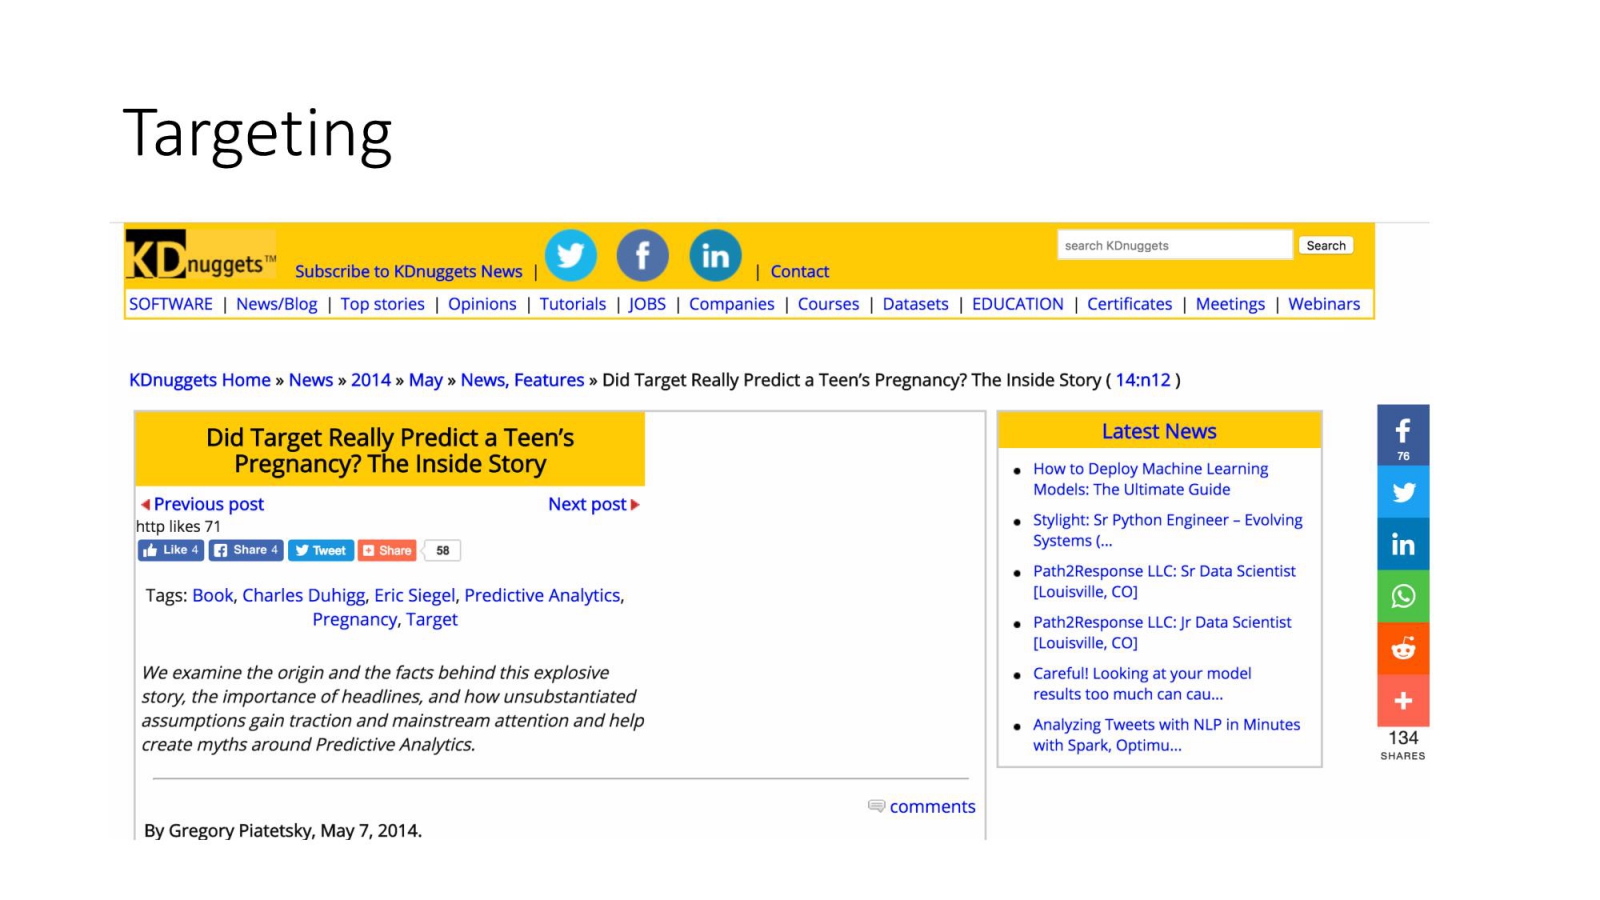Click the text http likes 71
Screen dimensions: 1600x900
178,526
